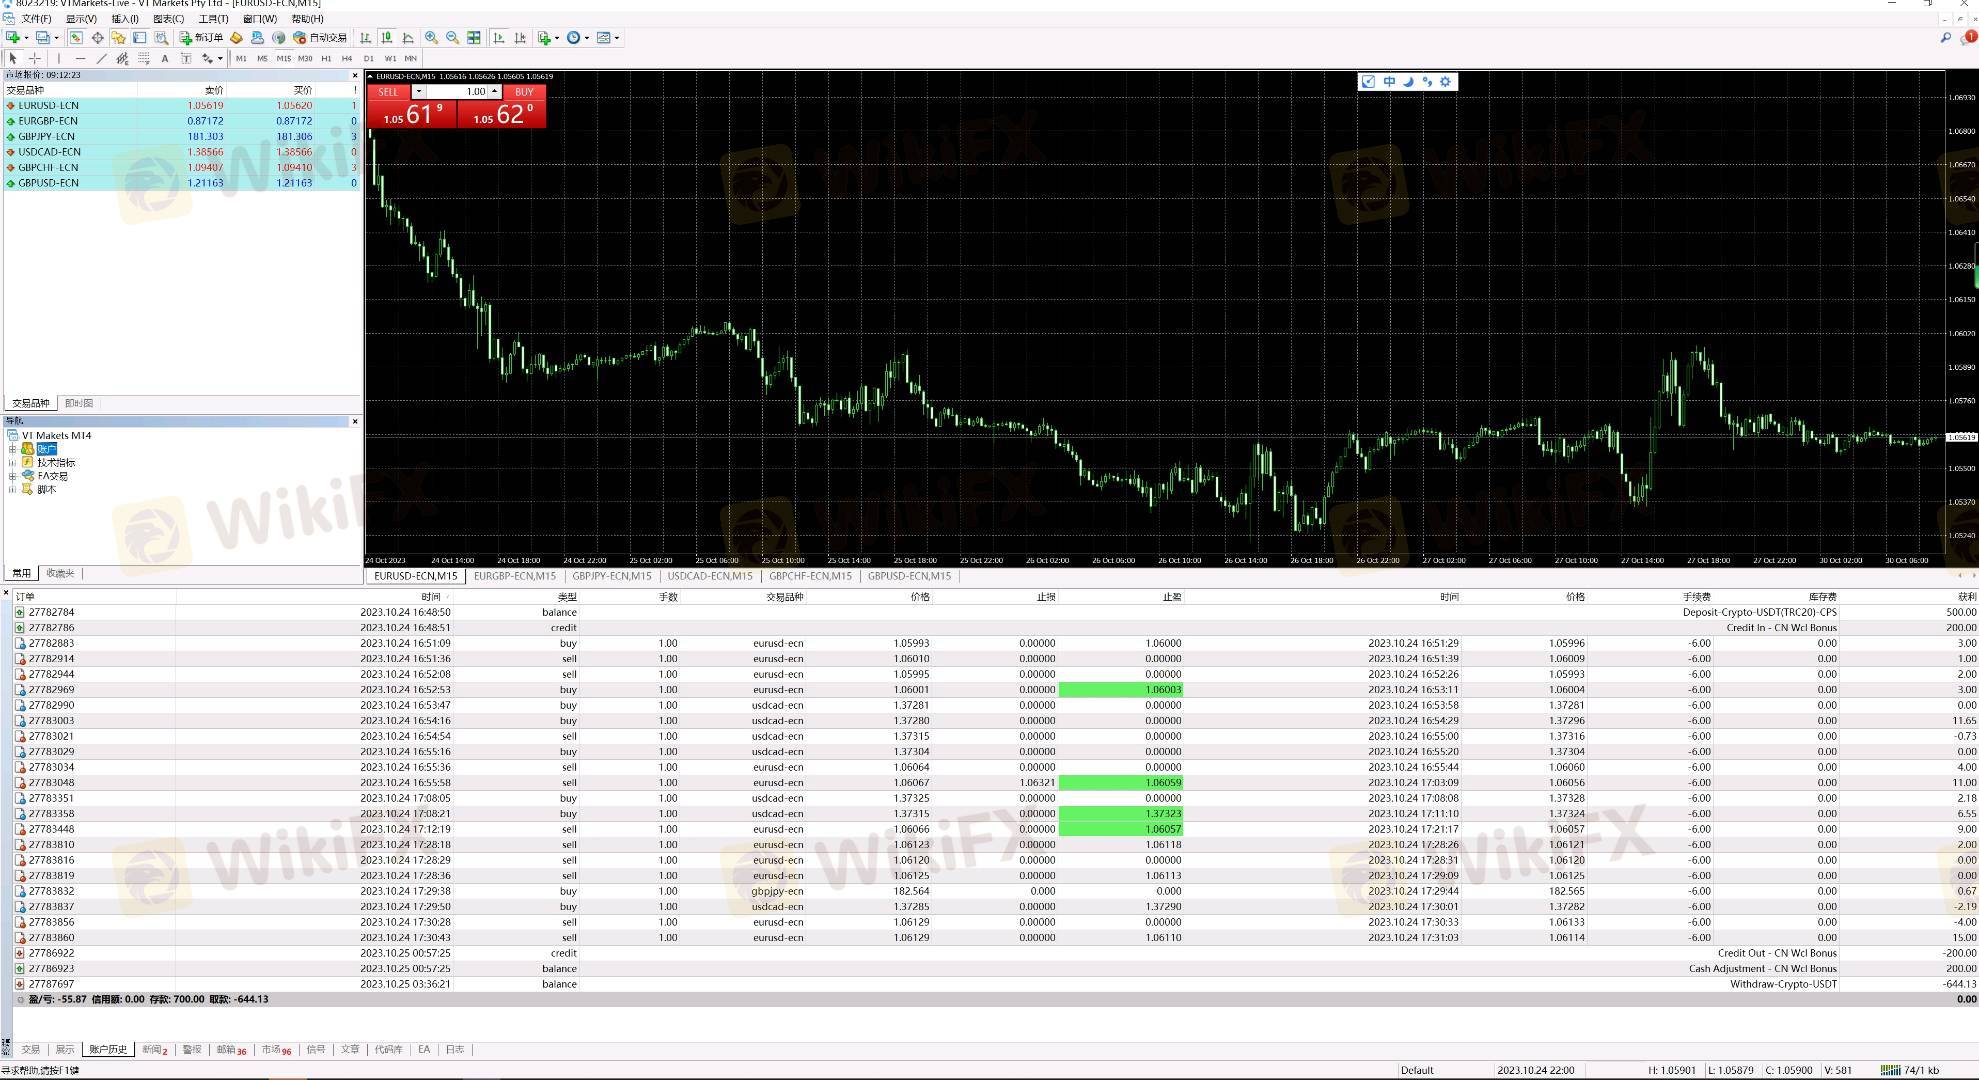Close the Market Watch panel
The width and height of the screenshot is (1979, 1080).
pos(354,75)
